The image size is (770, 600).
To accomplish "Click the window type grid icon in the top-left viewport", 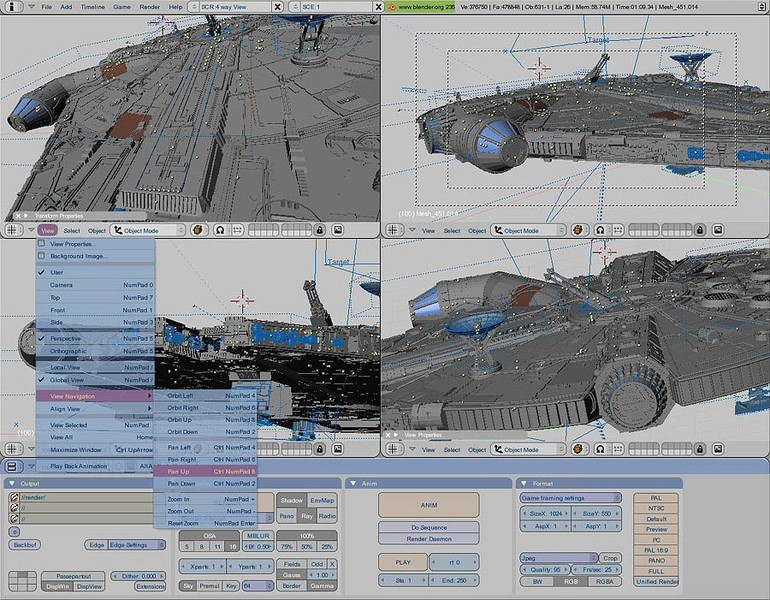I will point(13,230).
